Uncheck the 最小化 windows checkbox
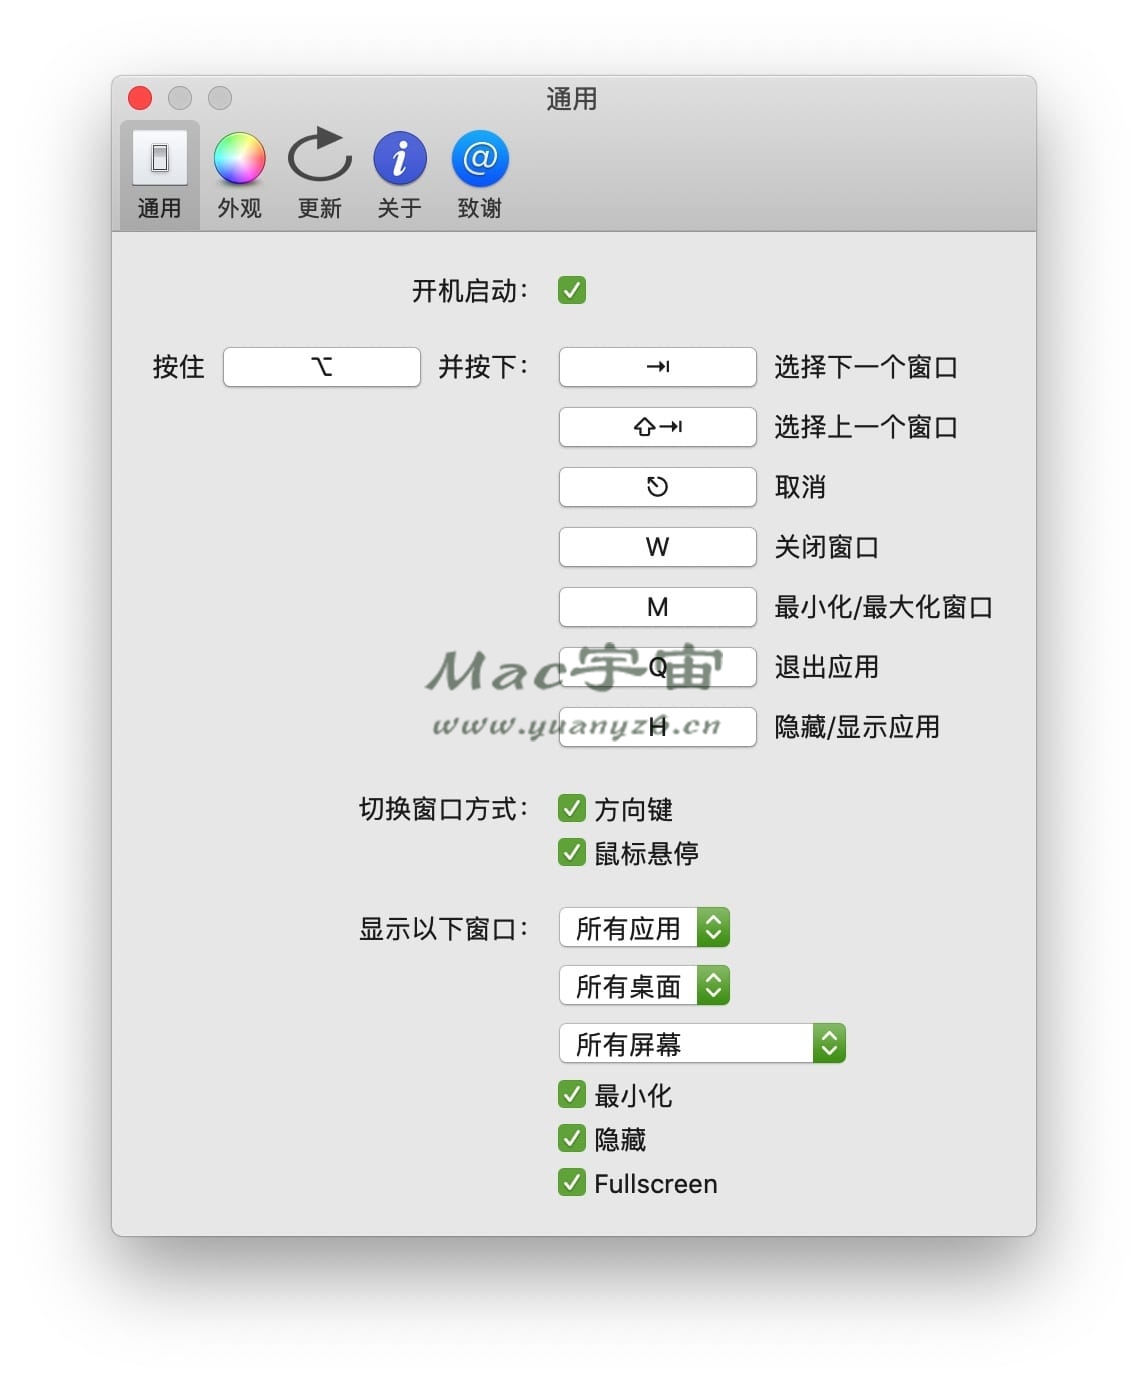1148x1384 pixels. pos(572,1095)
